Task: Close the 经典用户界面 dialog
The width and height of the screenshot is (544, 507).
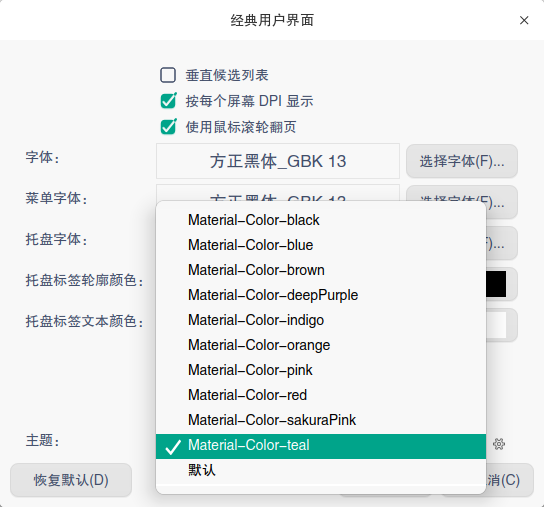Action: click(524, 20)
